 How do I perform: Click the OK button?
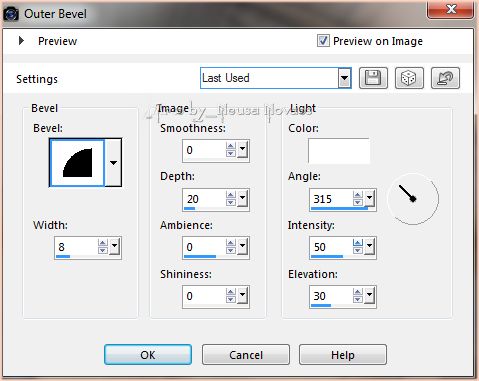(x=148, y=355)
